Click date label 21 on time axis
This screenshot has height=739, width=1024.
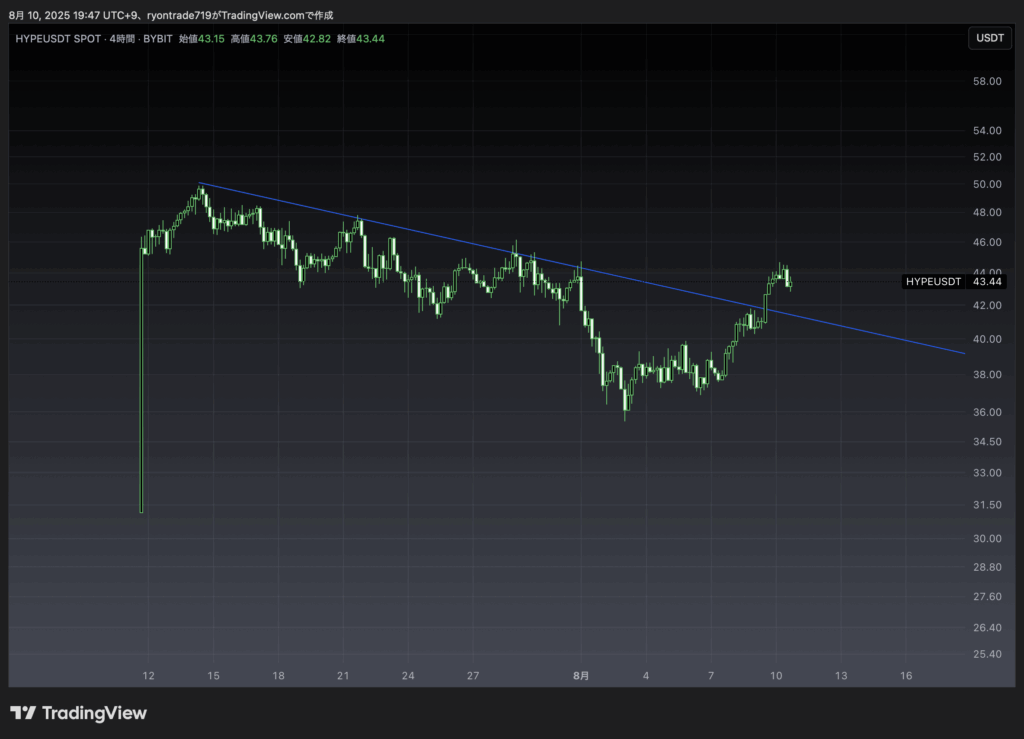pyautogui.click(x=343, y=676)
